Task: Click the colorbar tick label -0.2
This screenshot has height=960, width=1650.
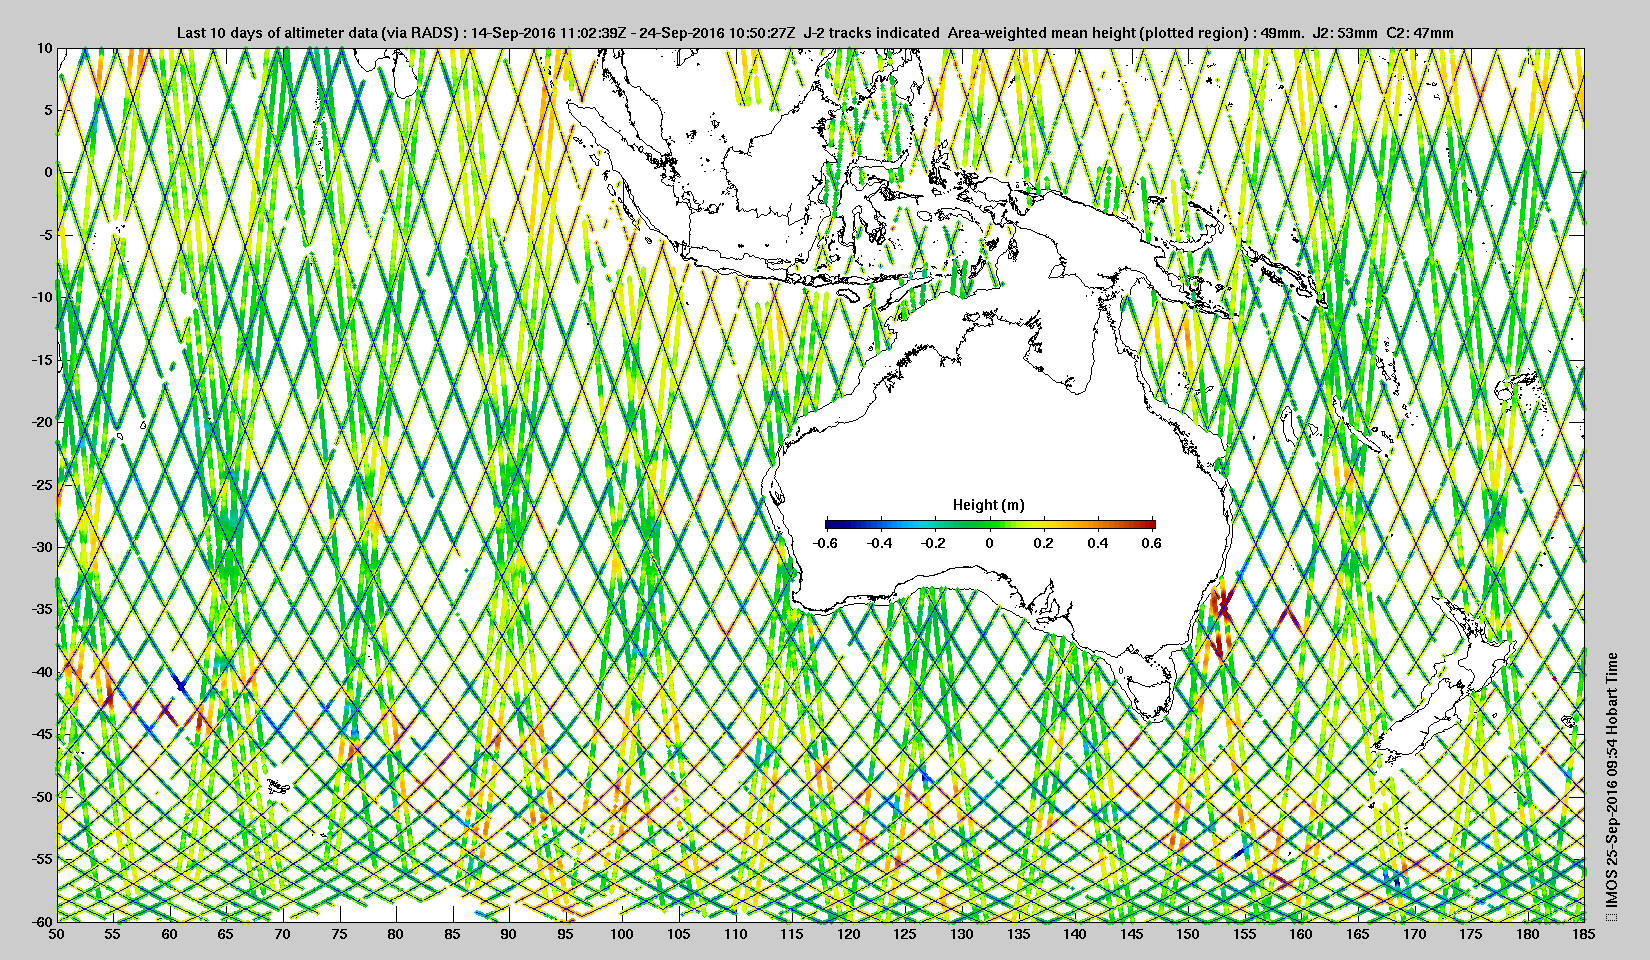Action: click(934, 543)
